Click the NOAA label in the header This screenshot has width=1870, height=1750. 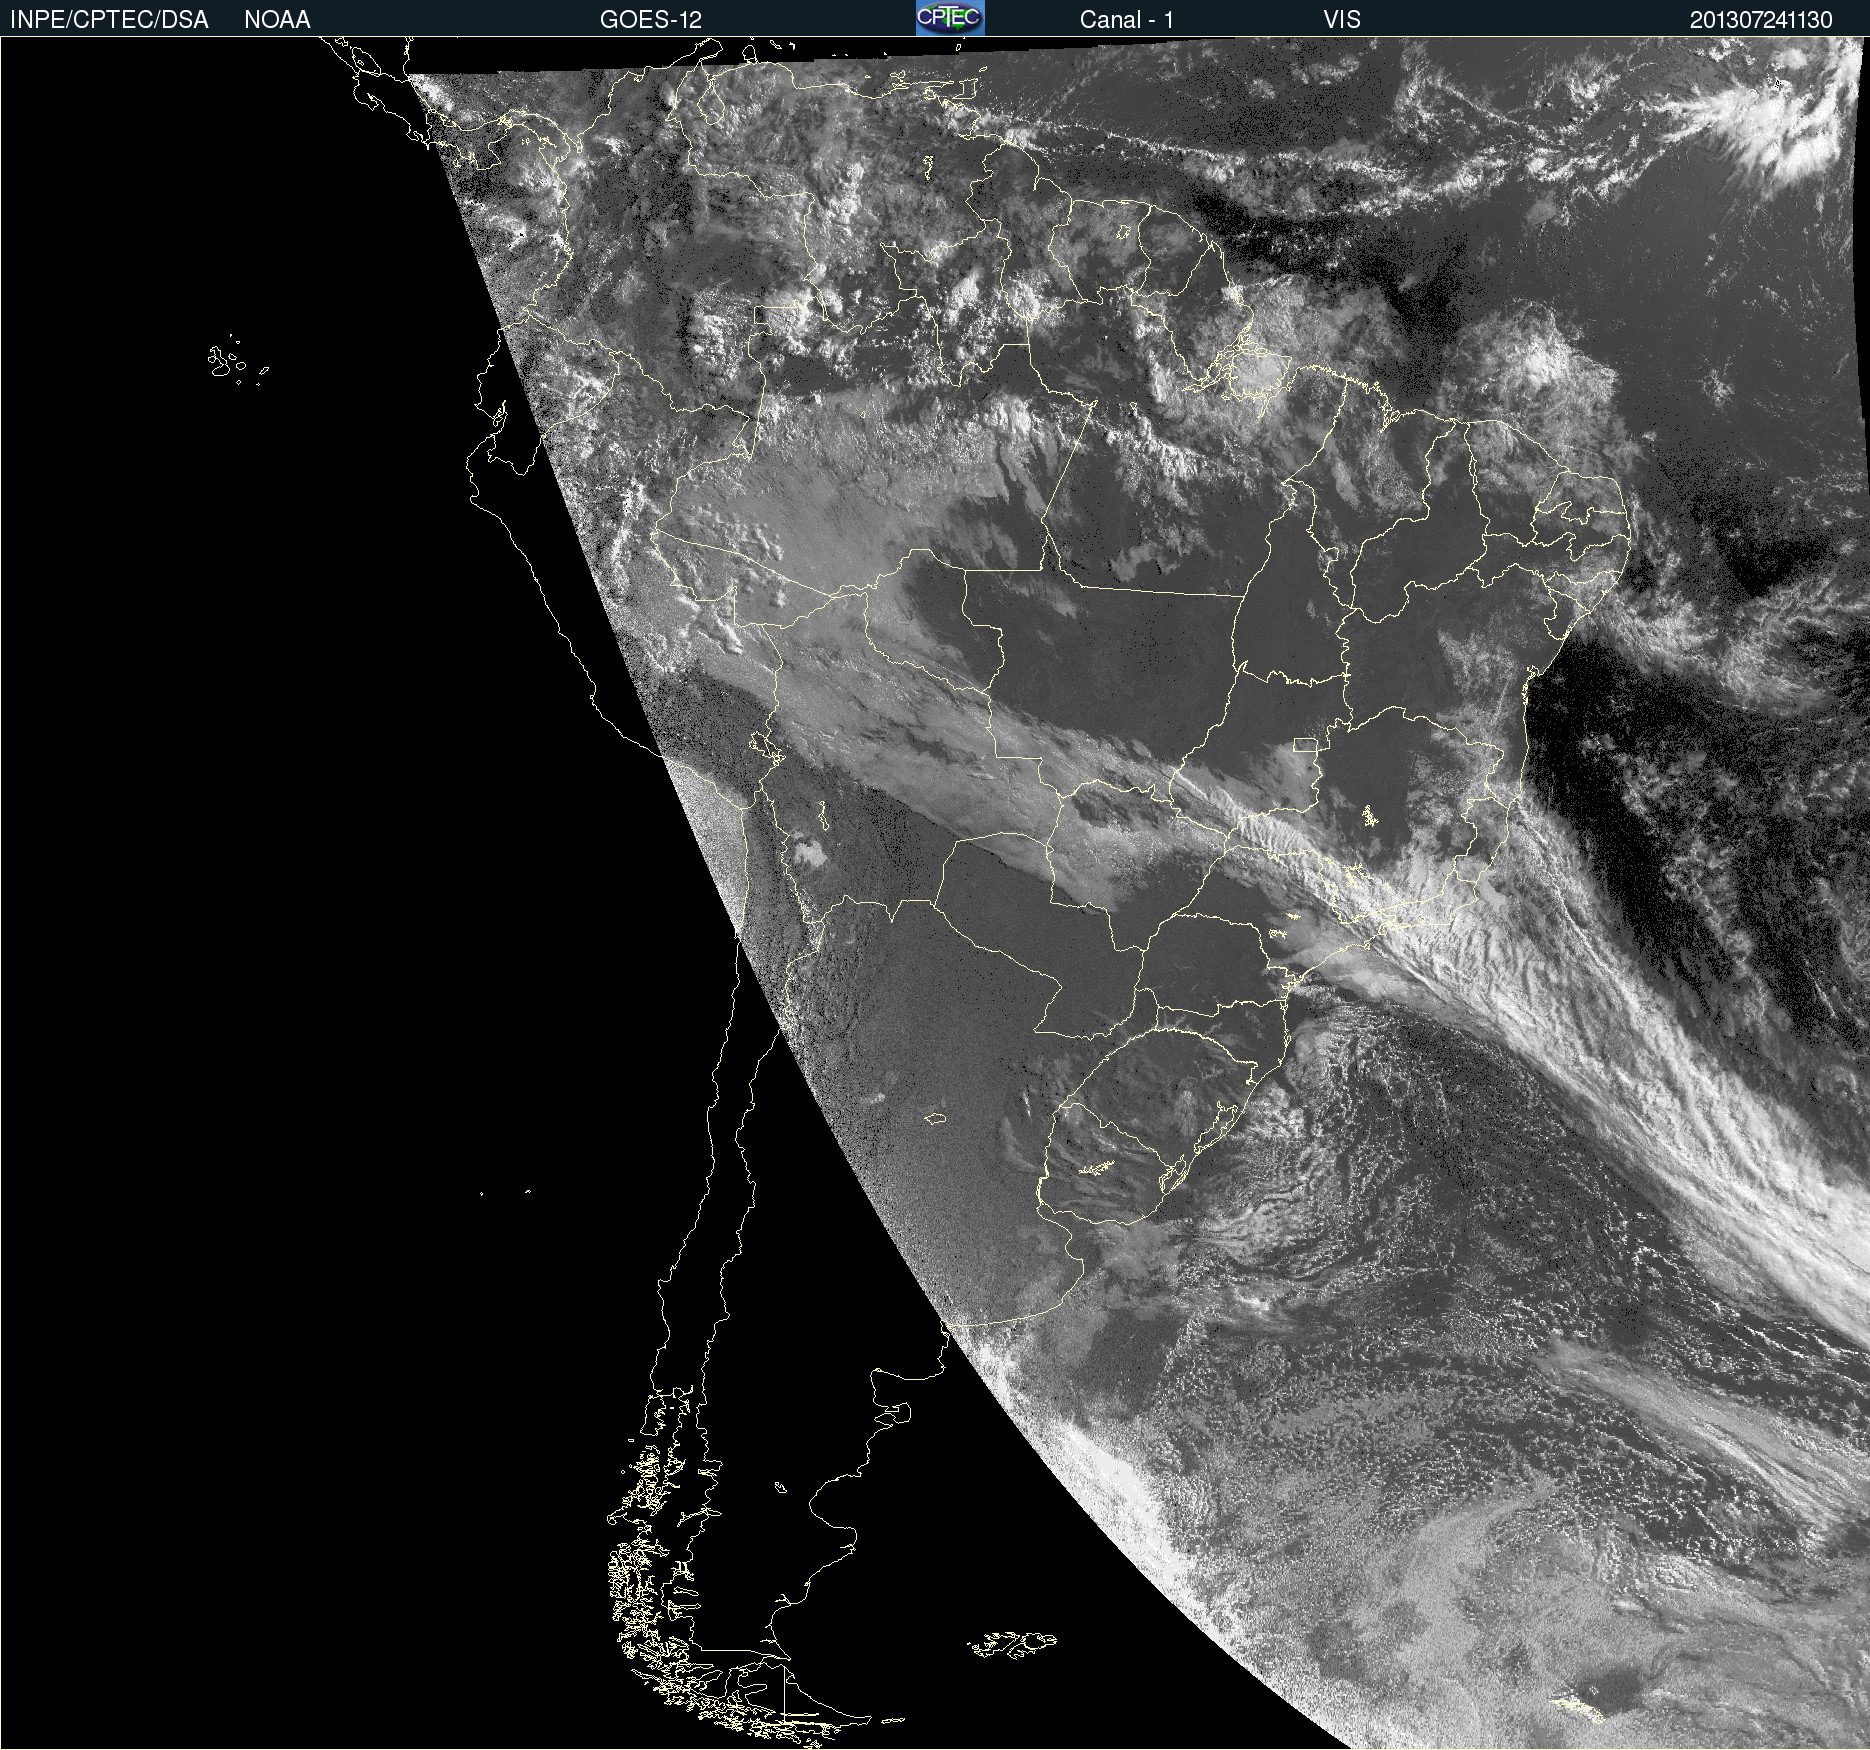pyautogui.click(x=277, y=20)
